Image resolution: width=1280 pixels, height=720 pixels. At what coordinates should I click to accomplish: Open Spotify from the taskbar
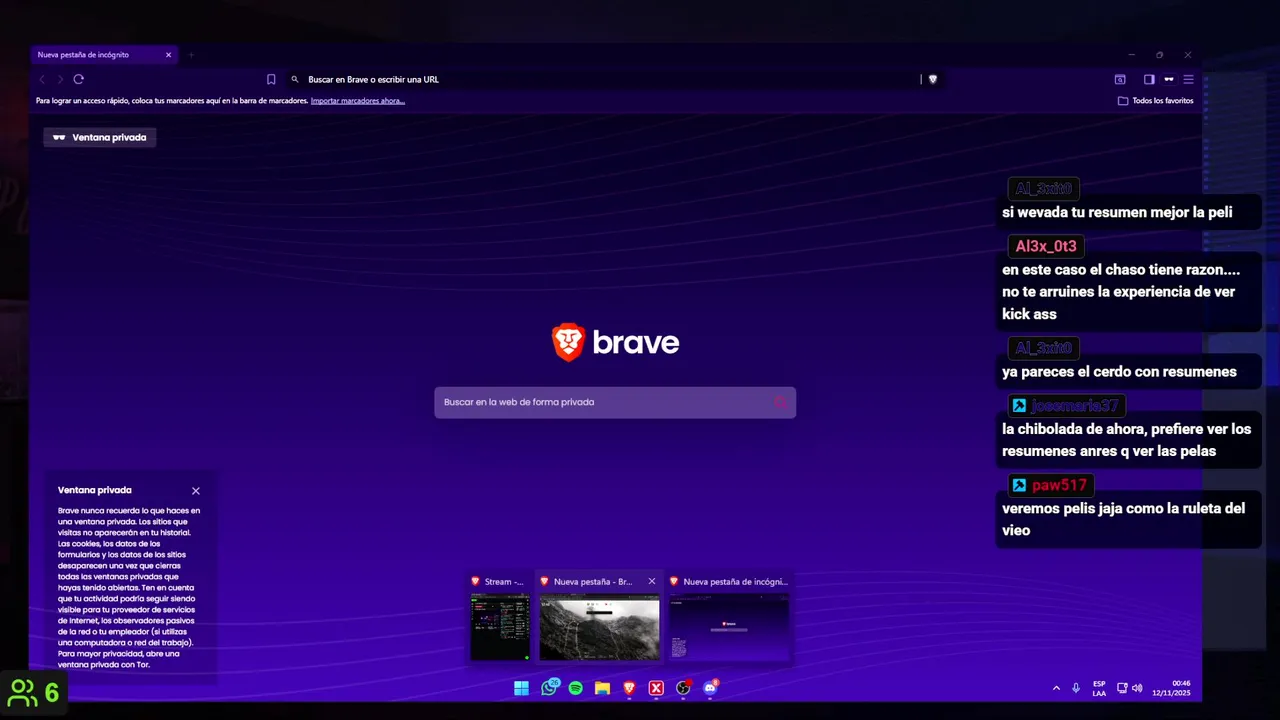pos(576,688)
